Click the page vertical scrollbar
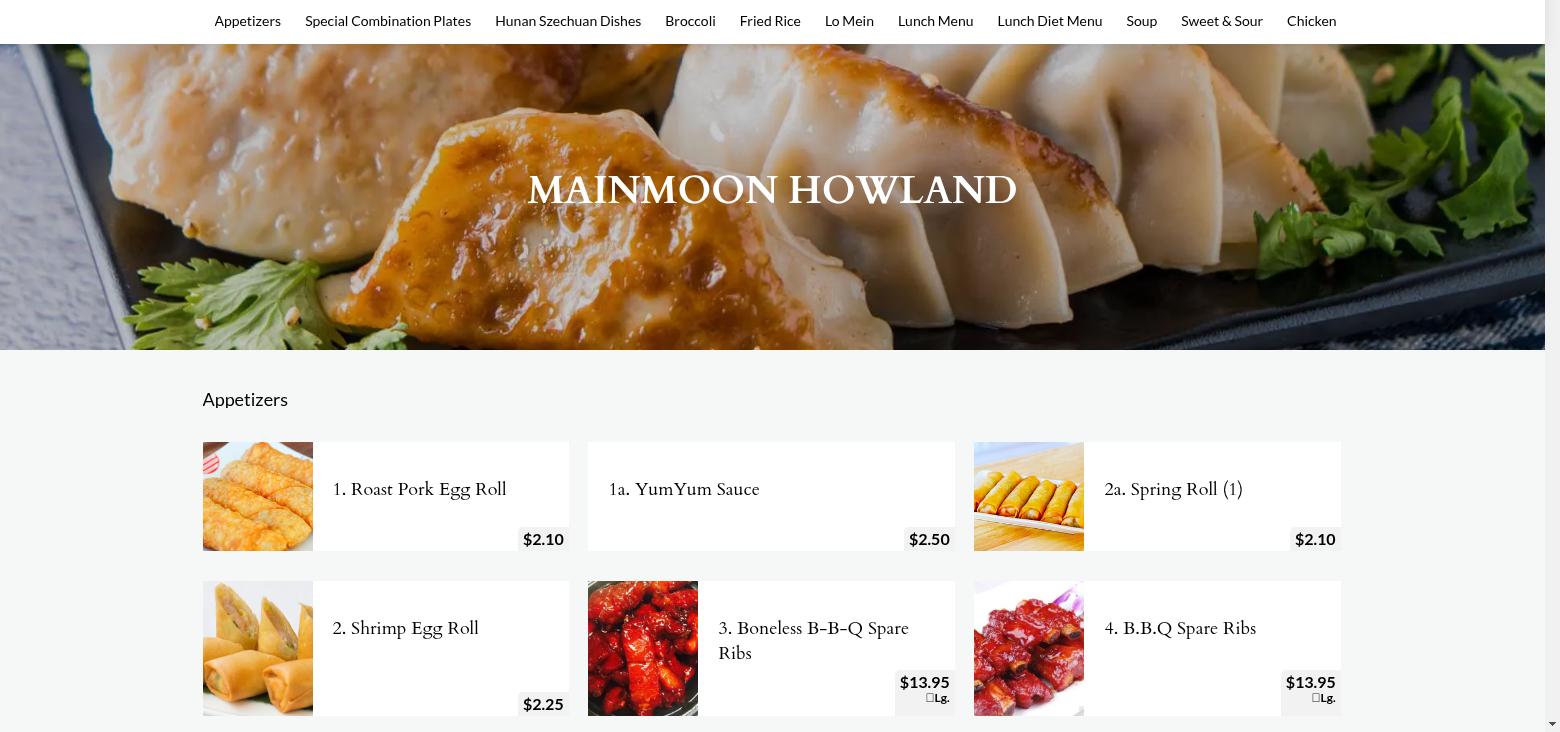1560x732 pixels. point(1552,366)
